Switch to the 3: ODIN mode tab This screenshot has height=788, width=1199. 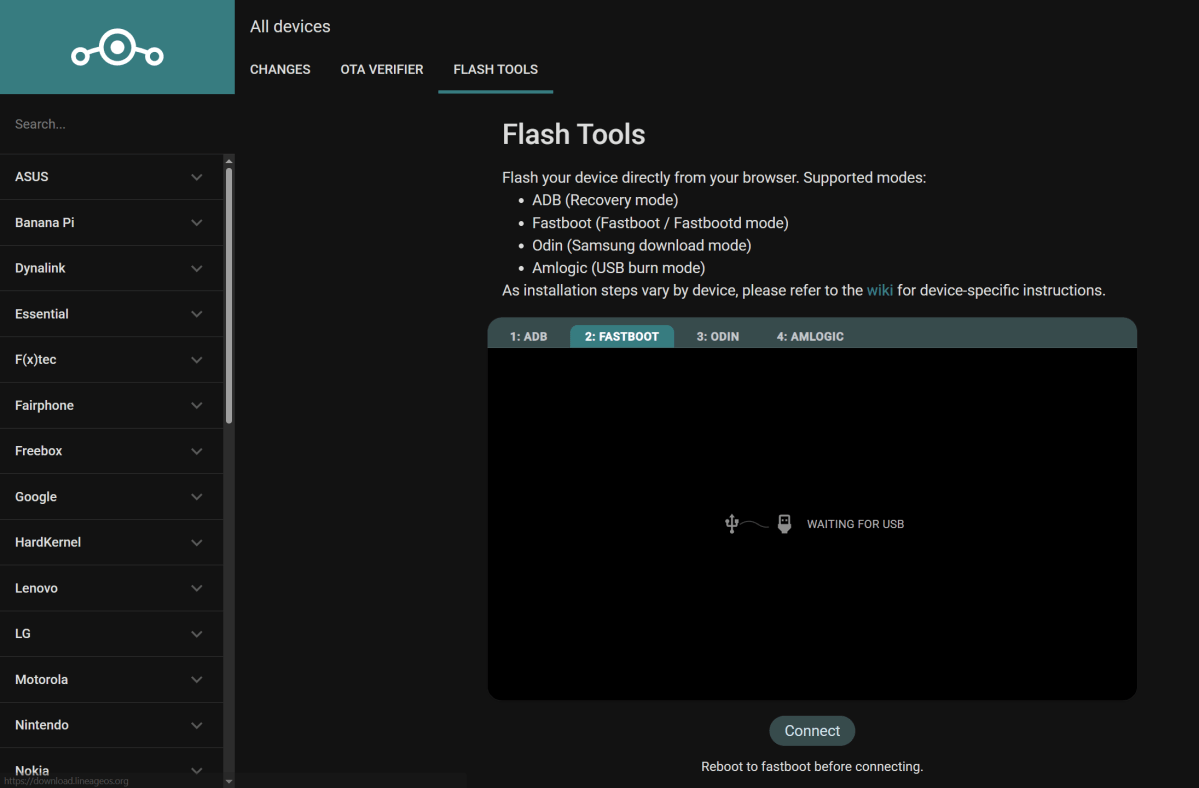tap(717, 336)
